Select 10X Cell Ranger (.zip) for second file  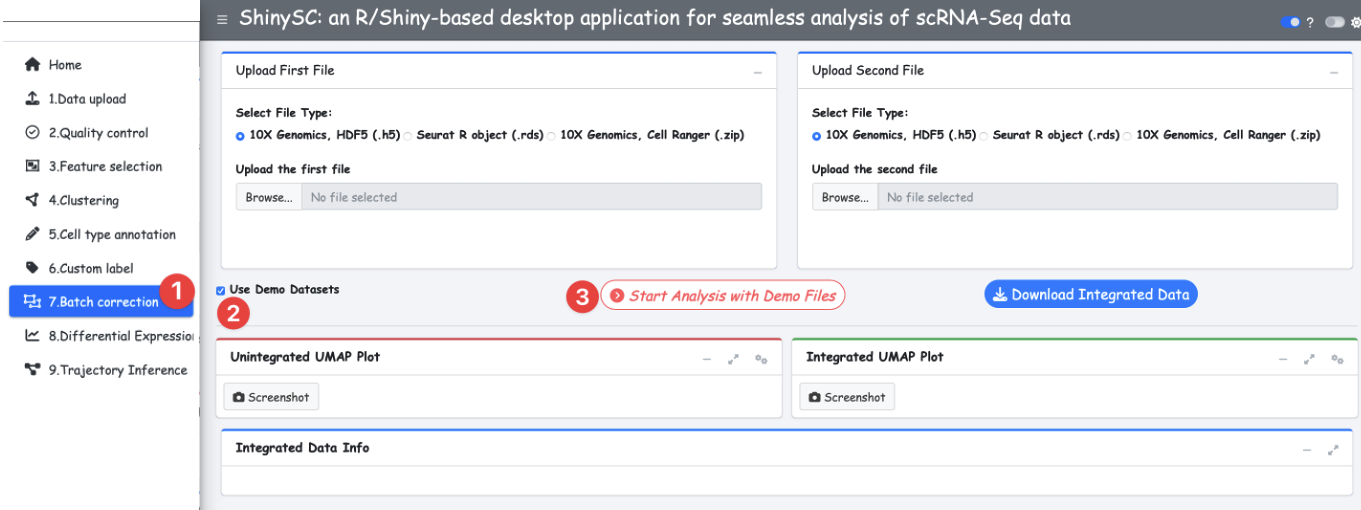1128,136
